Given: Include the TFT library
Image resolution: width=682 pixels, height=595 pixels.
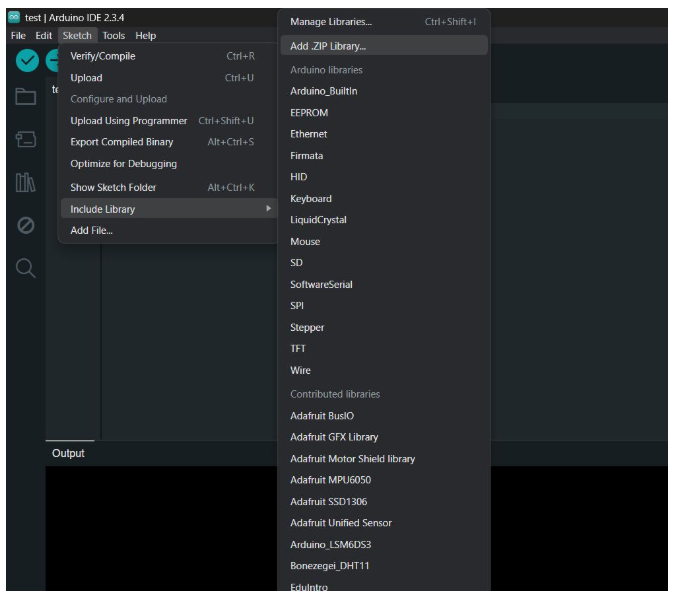Looking at the screenshot, I should [384, 349].
